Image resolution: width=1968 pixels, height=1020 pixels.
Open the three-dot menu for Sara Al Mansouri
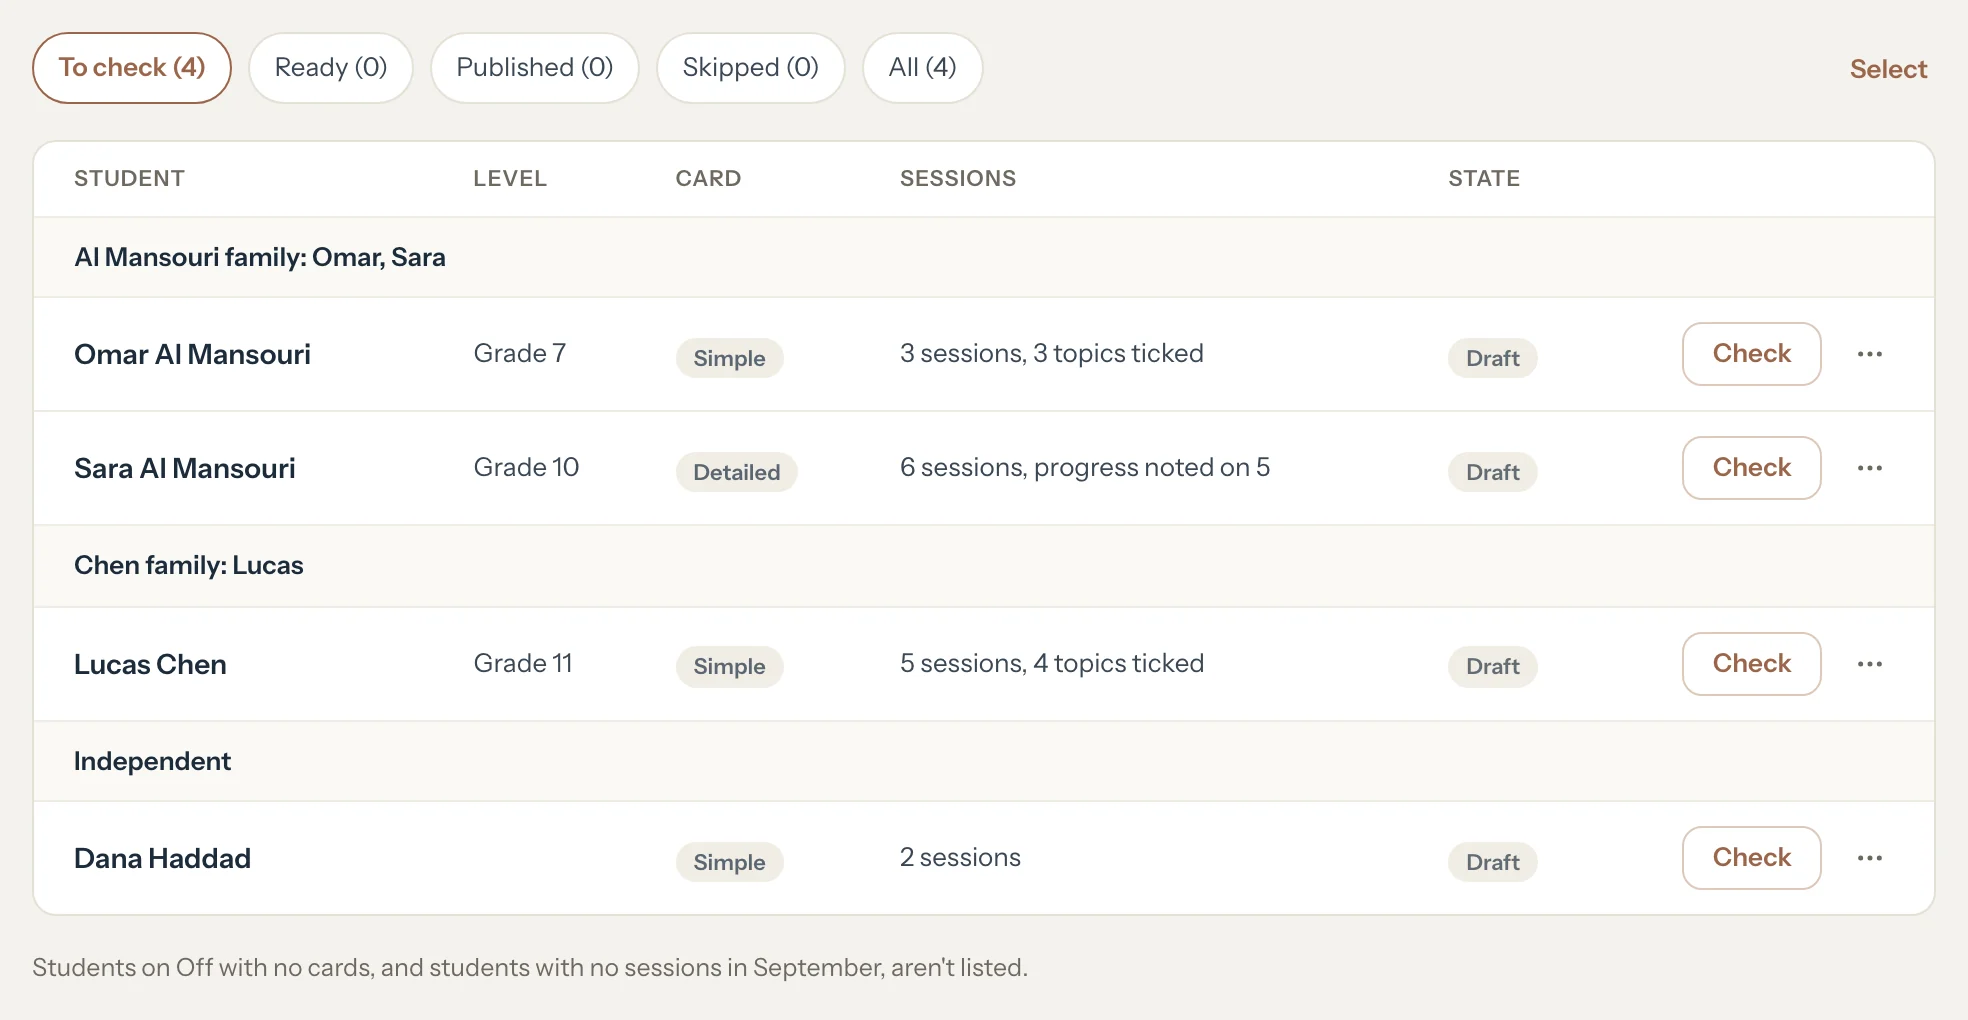click(x=1869, y=468)
